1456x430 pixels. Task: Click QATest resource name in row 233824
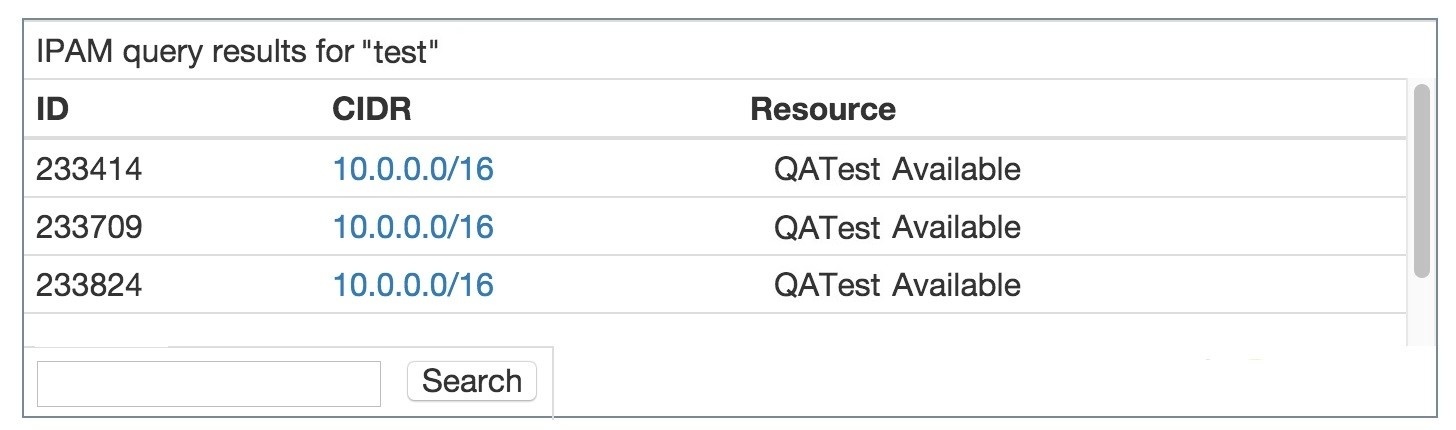tap(827, 285)
